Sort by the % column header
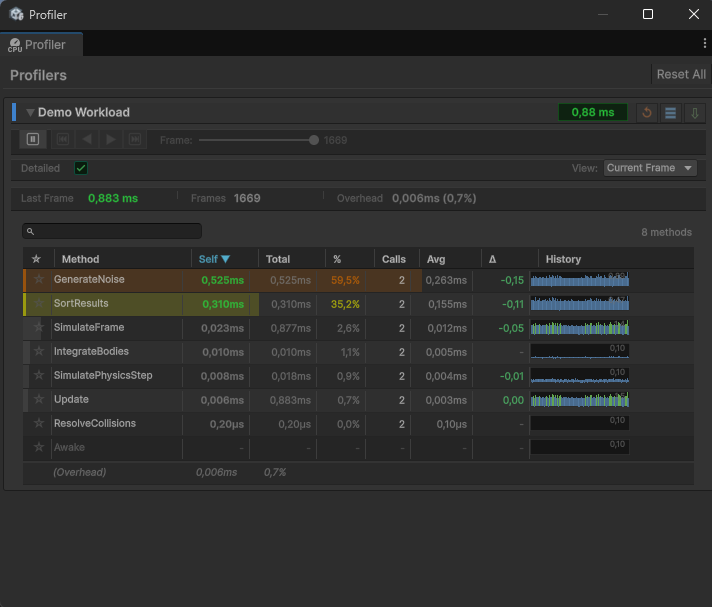Image resolution: width=712 pixels, height=607 pixels. 337,259
